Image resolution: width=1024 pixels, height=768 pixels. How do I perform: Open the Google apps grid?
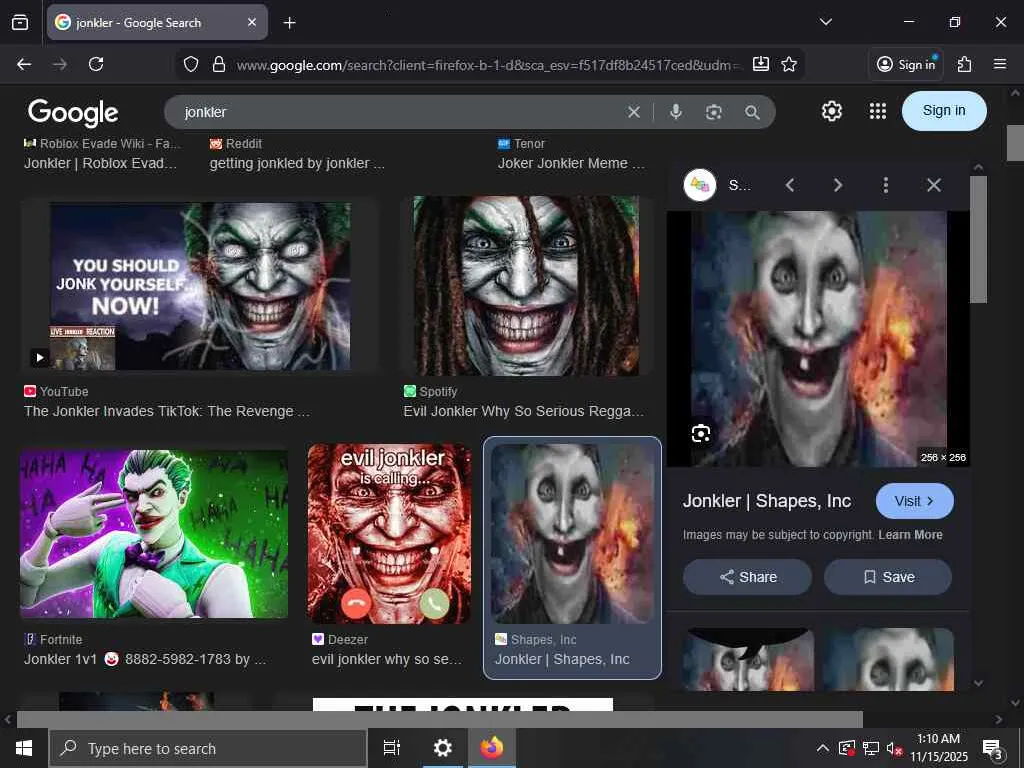878,111
